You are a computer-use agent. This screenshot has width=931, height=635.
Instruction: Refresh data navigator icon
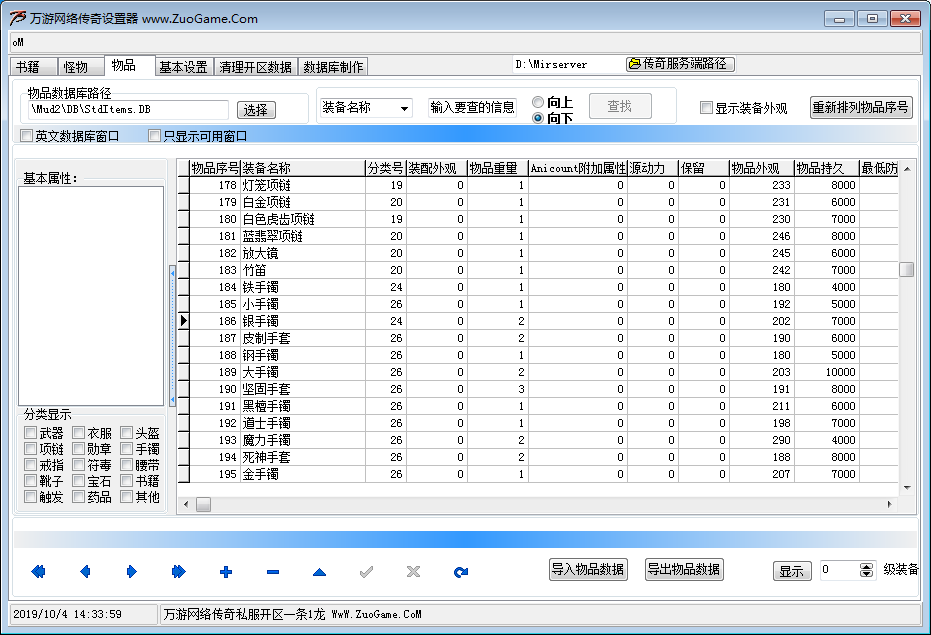[461, 572]
